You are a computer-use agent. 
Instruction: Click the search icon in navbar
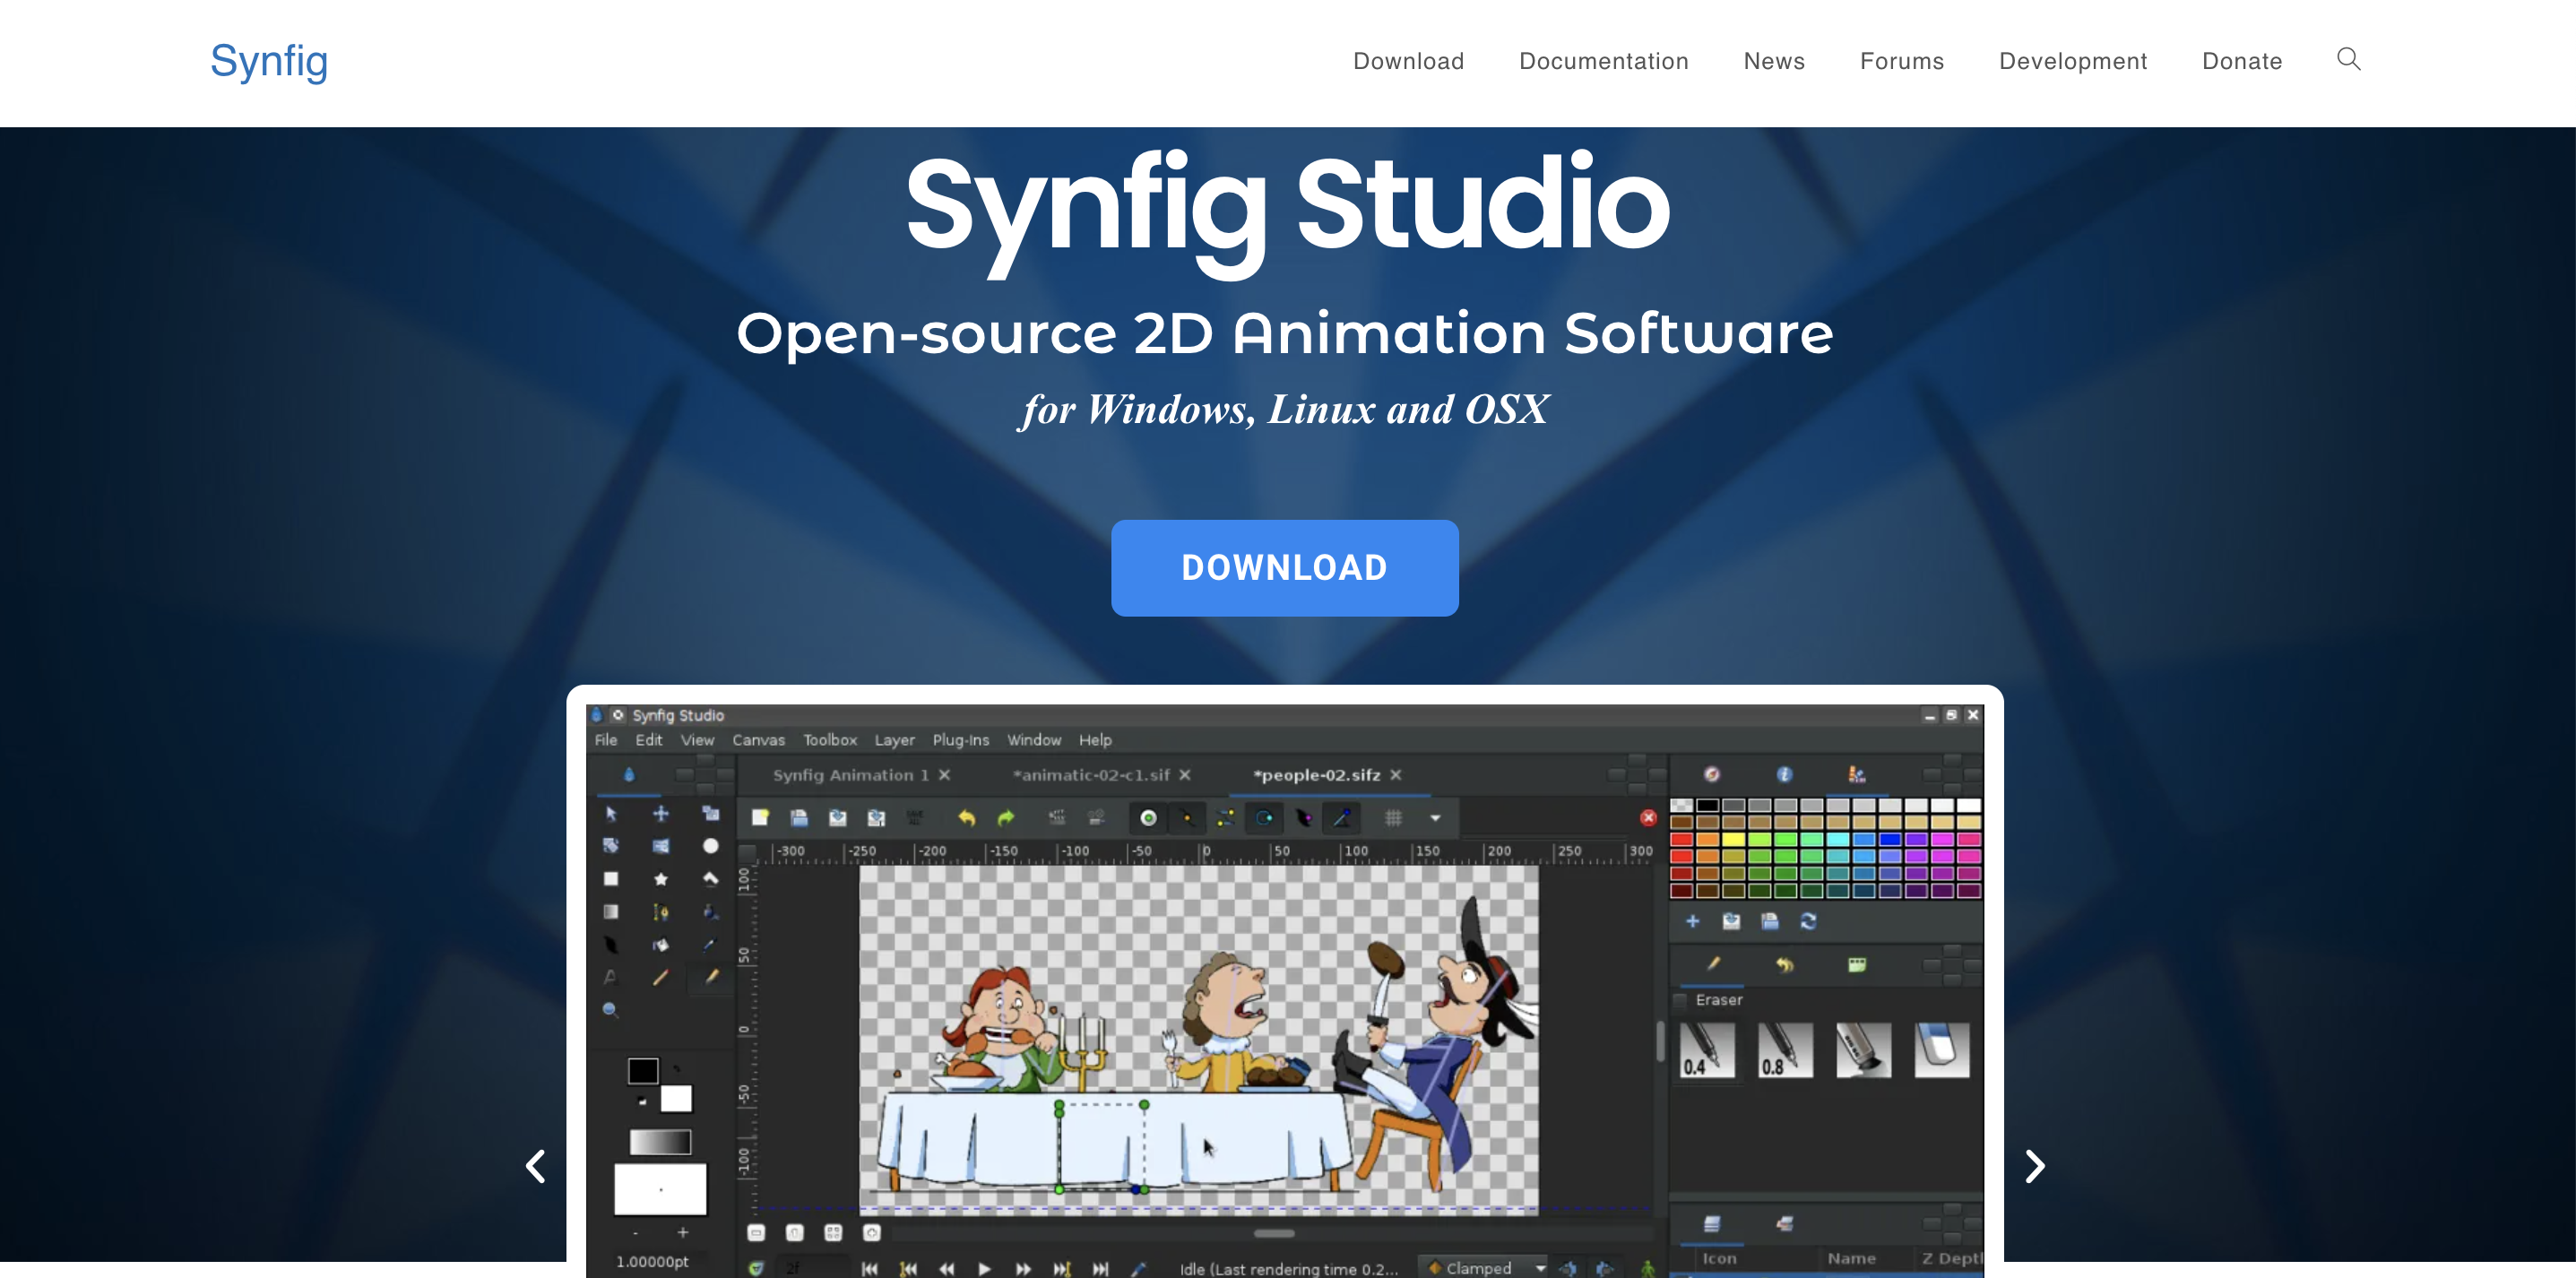(2349, 59)
